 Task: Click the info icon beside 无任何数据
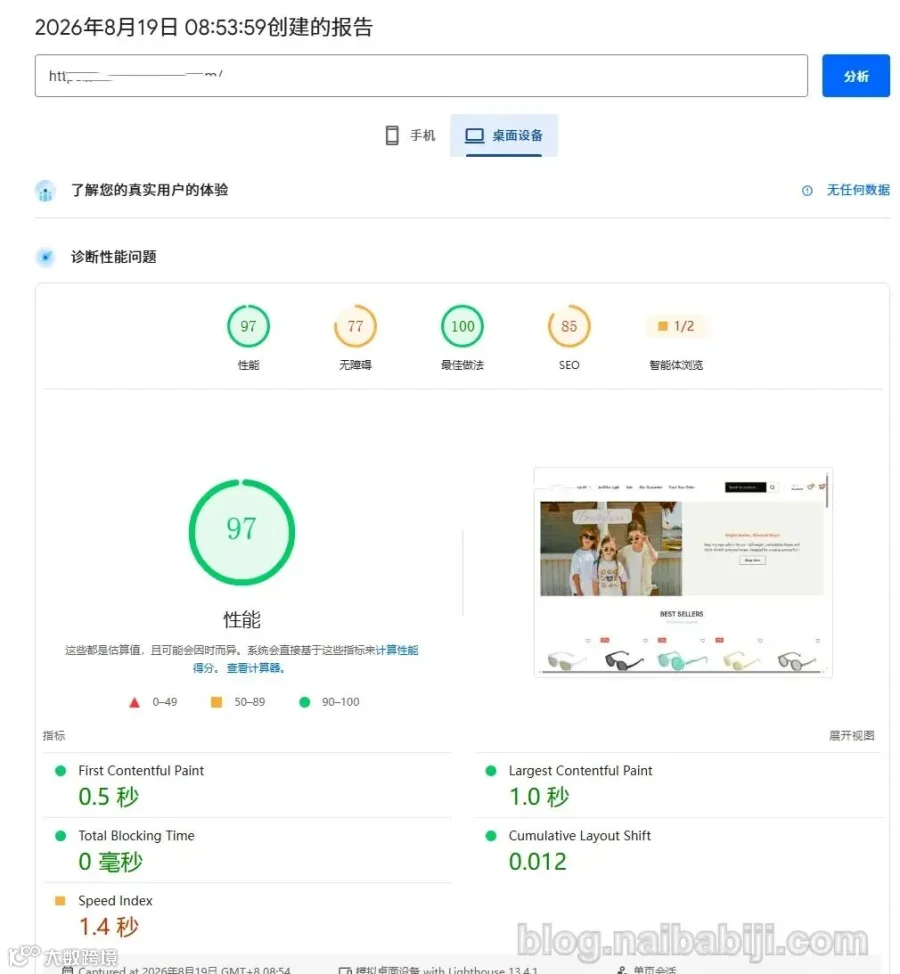pos(807,191)
